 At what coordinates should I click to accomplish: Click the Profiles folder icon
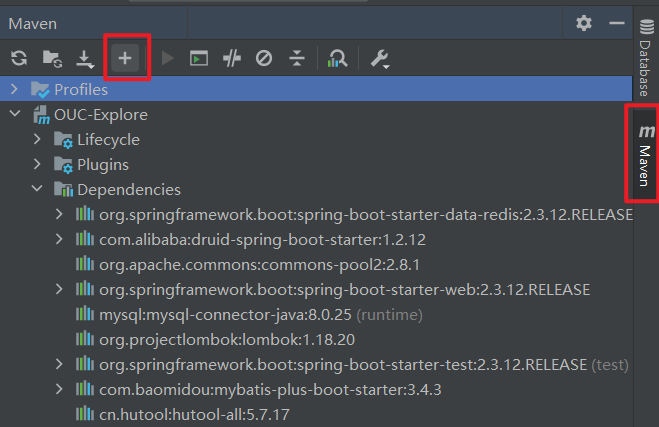[40, 89]
